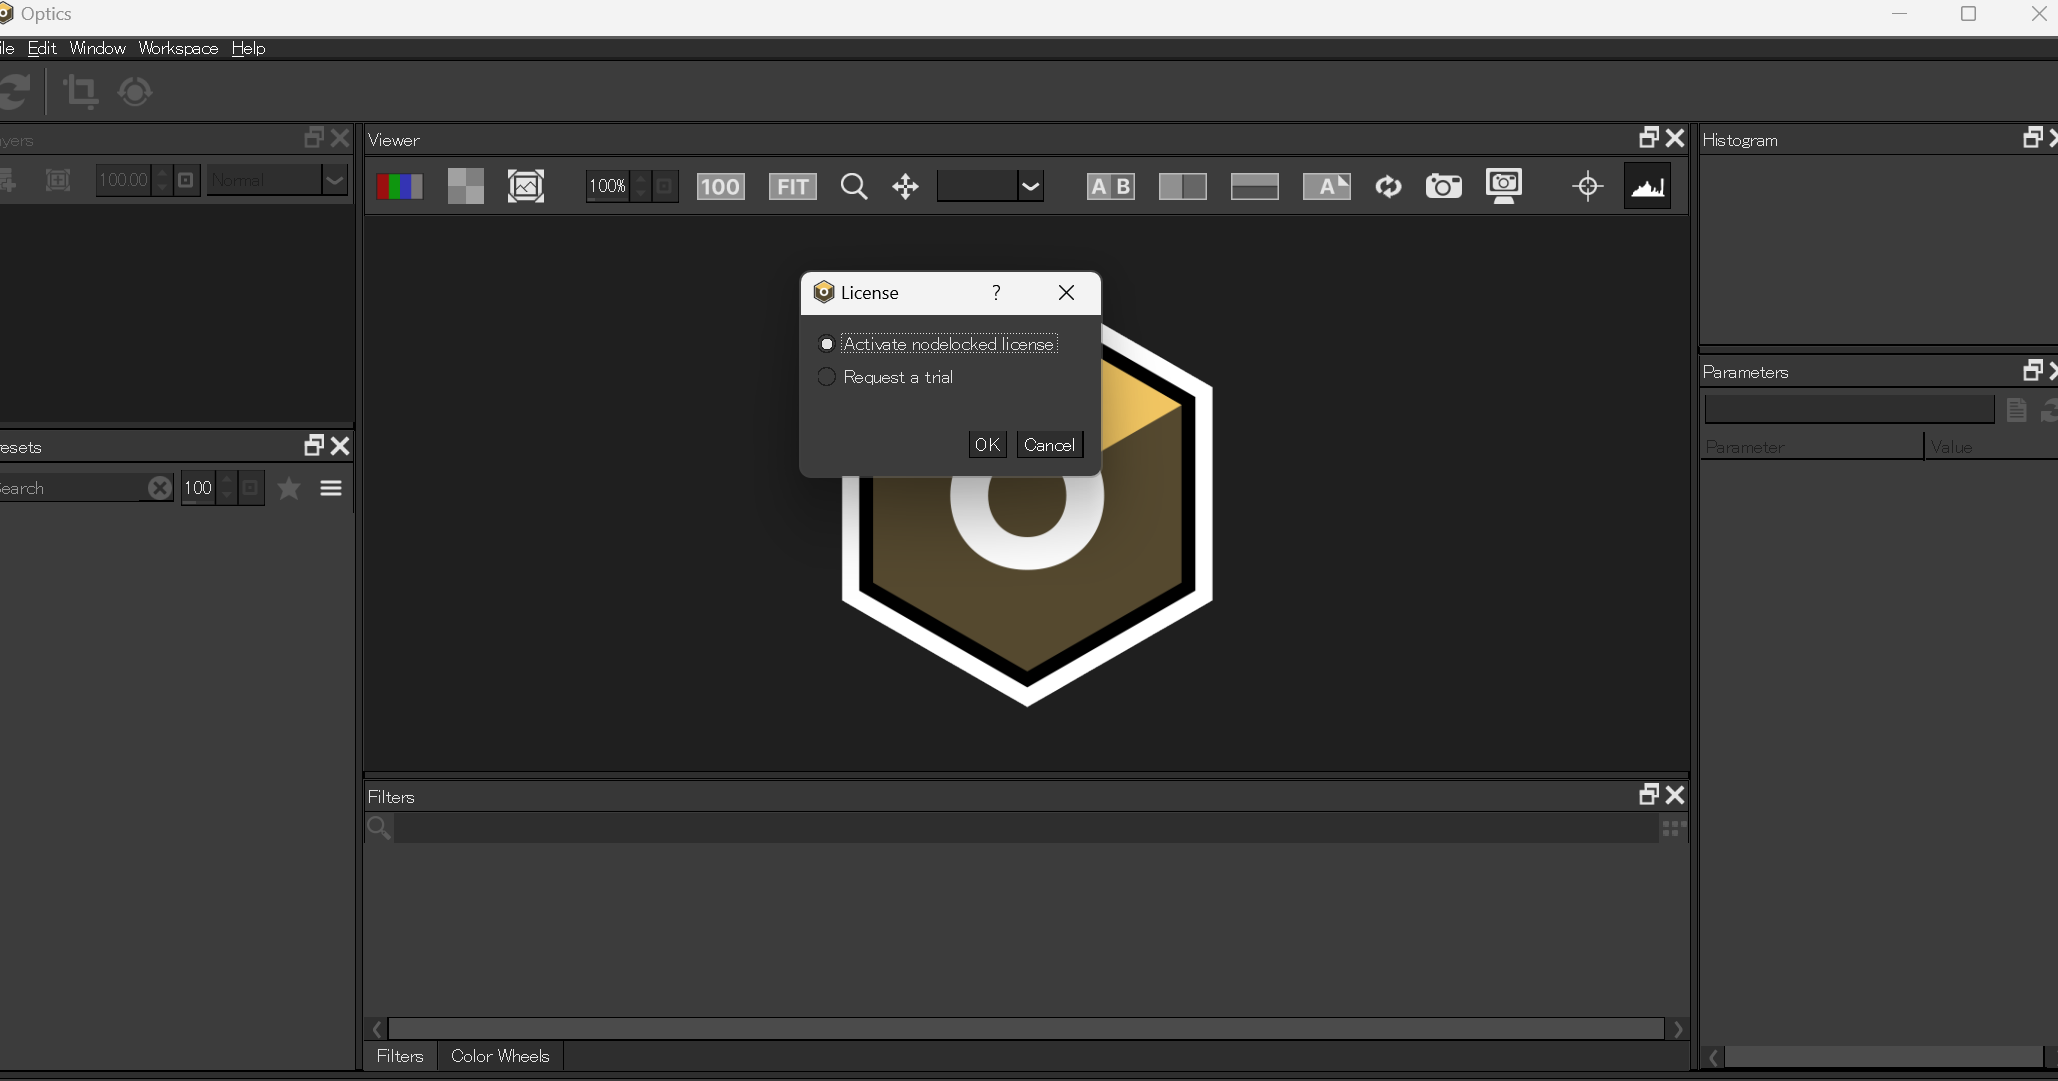Click the Value column header
Viewport: 2058px width, 1081px height.
click(1992, 447)
